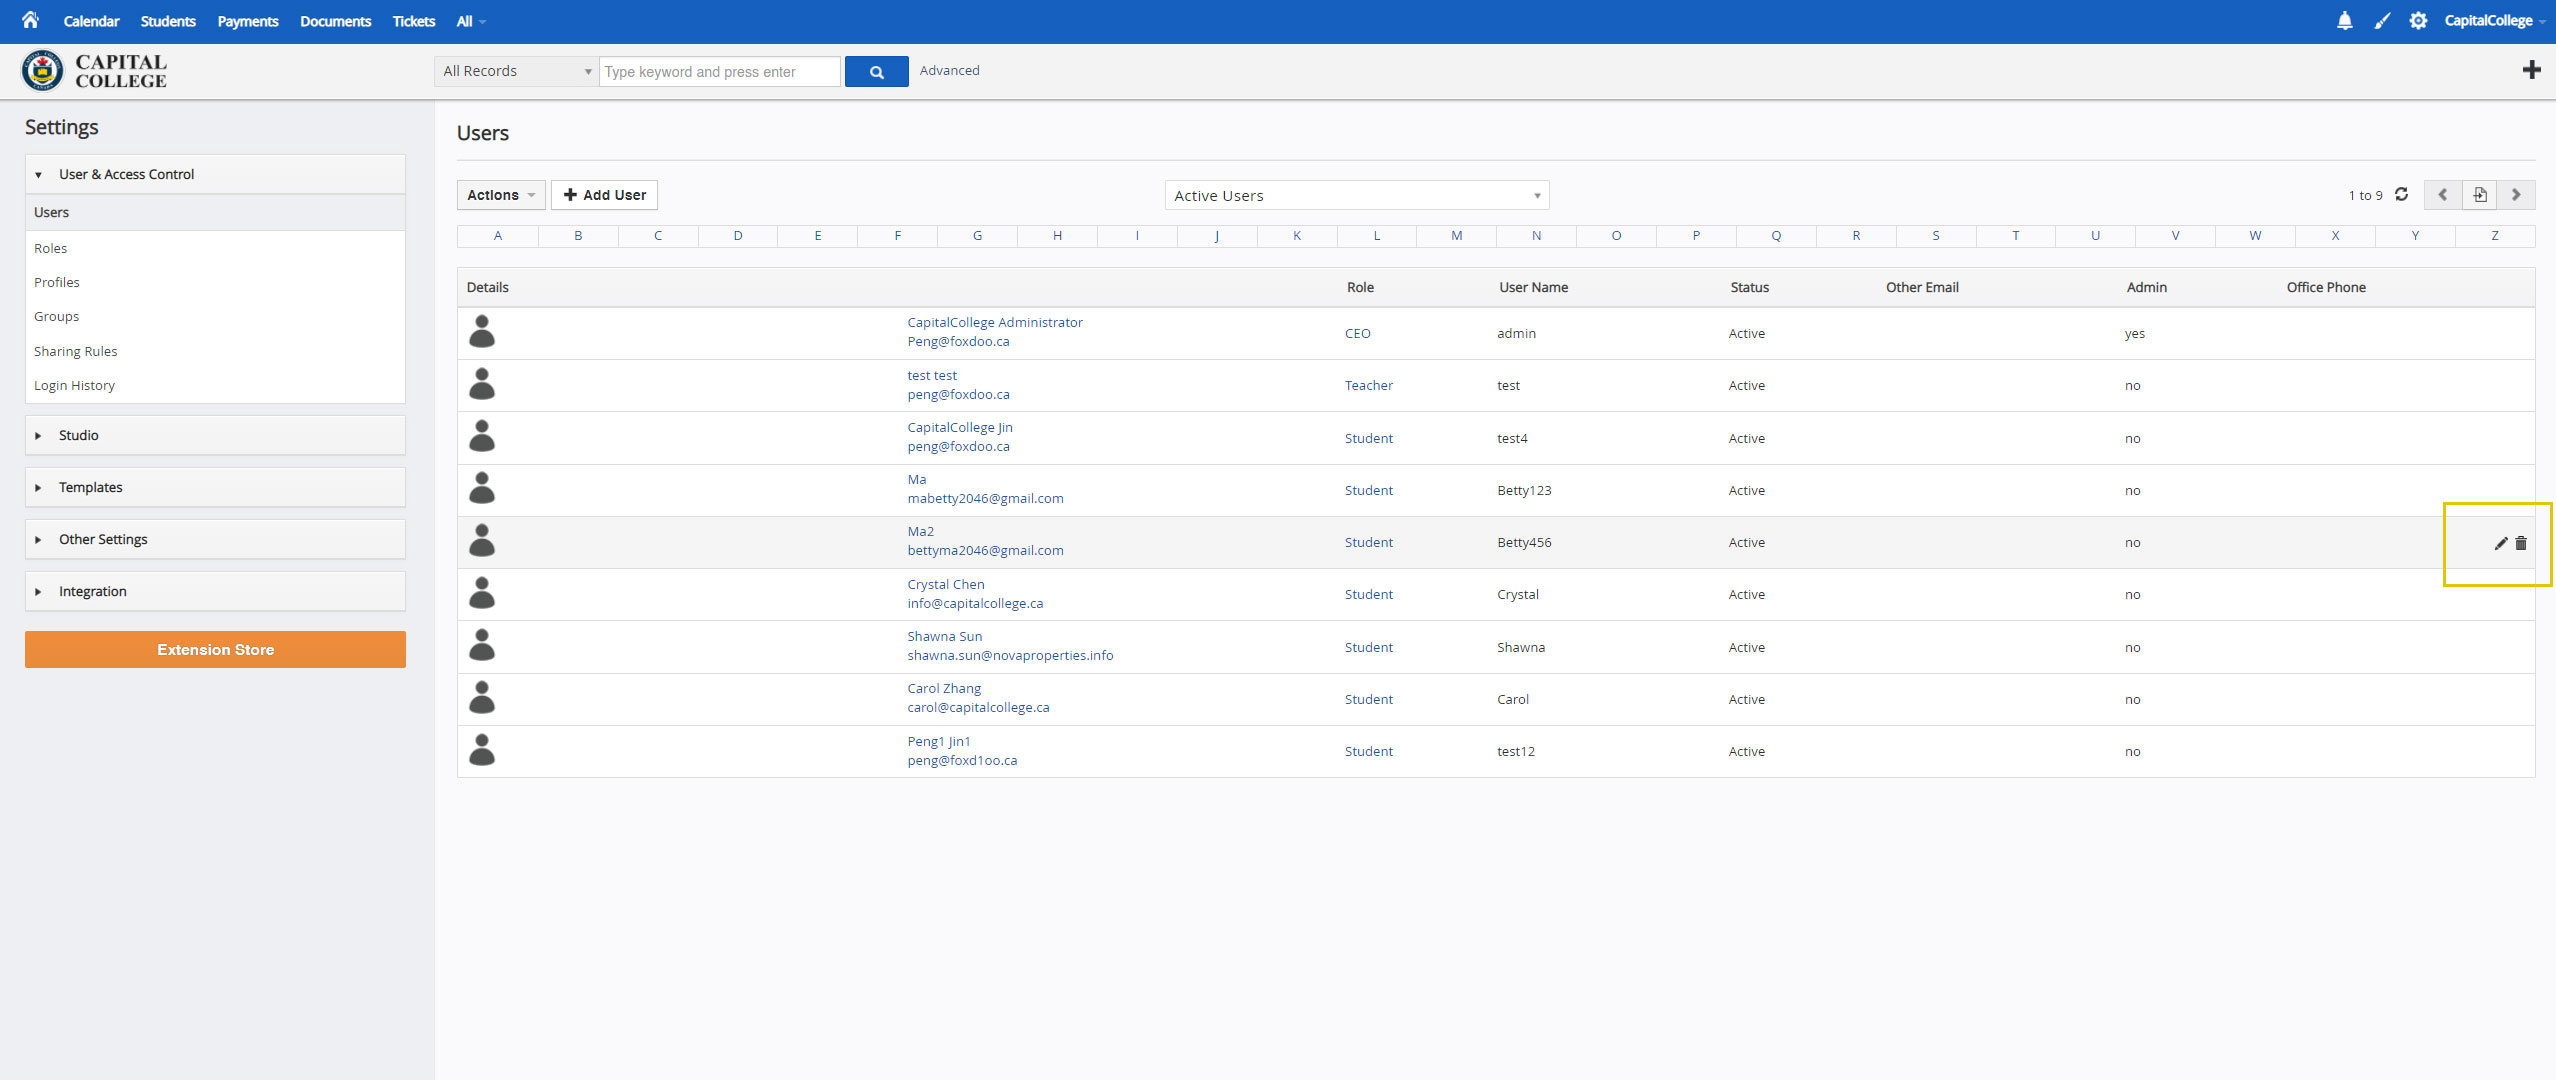Click the CEO role link
Viewport: 2556px width, 1080px height.
point(1357,333)
